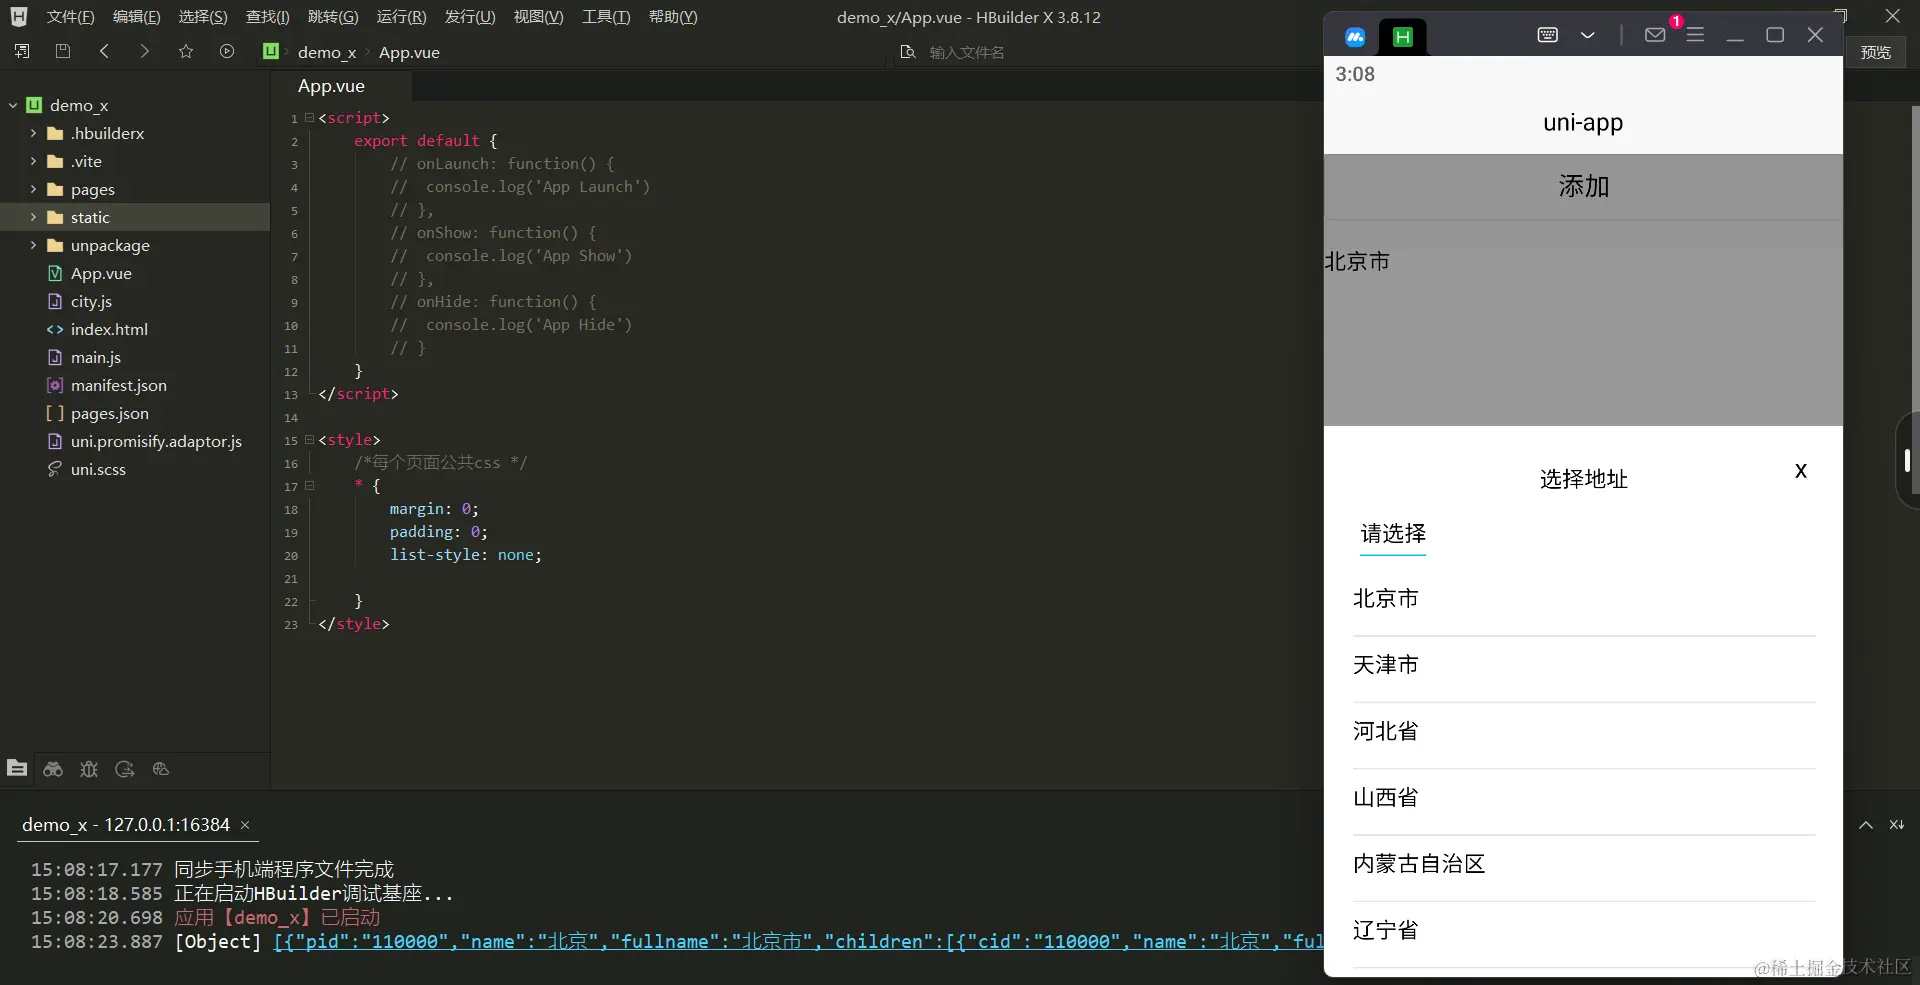Click the file search icon beside filename input

(908, 52)
